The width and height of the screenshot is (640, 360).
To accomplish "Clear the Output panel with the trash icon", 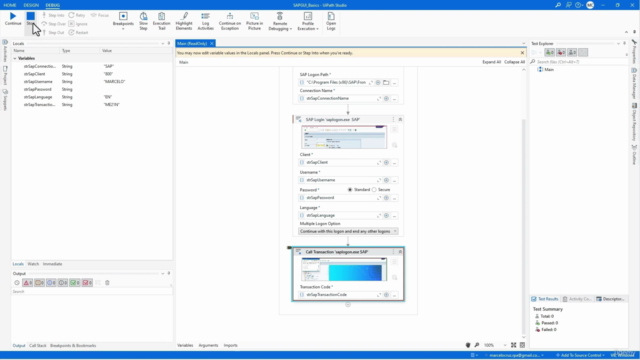I will (x=107, y=282).
